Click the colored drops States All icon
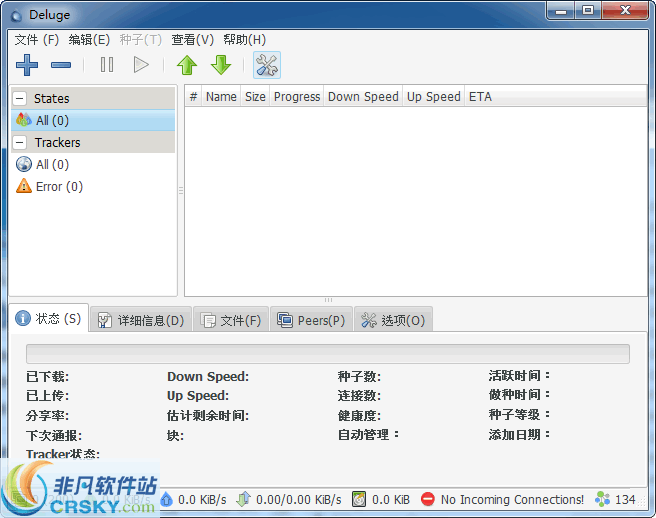This screenshot has width=656, height=518. [24, 120]
